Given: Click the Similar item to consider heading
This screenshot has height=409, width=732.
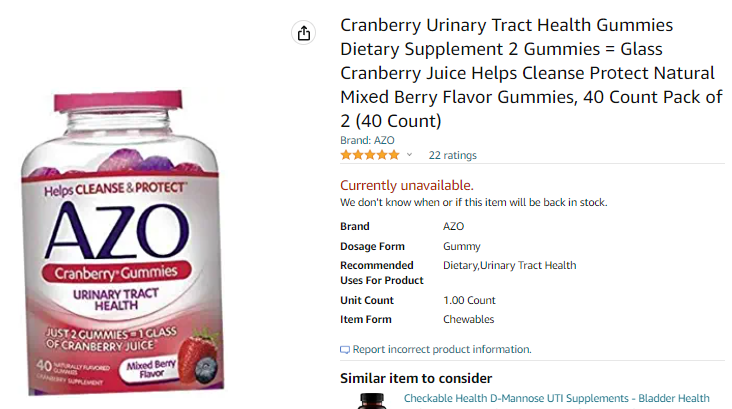Looking at the screenshot, I should point(416,378).
